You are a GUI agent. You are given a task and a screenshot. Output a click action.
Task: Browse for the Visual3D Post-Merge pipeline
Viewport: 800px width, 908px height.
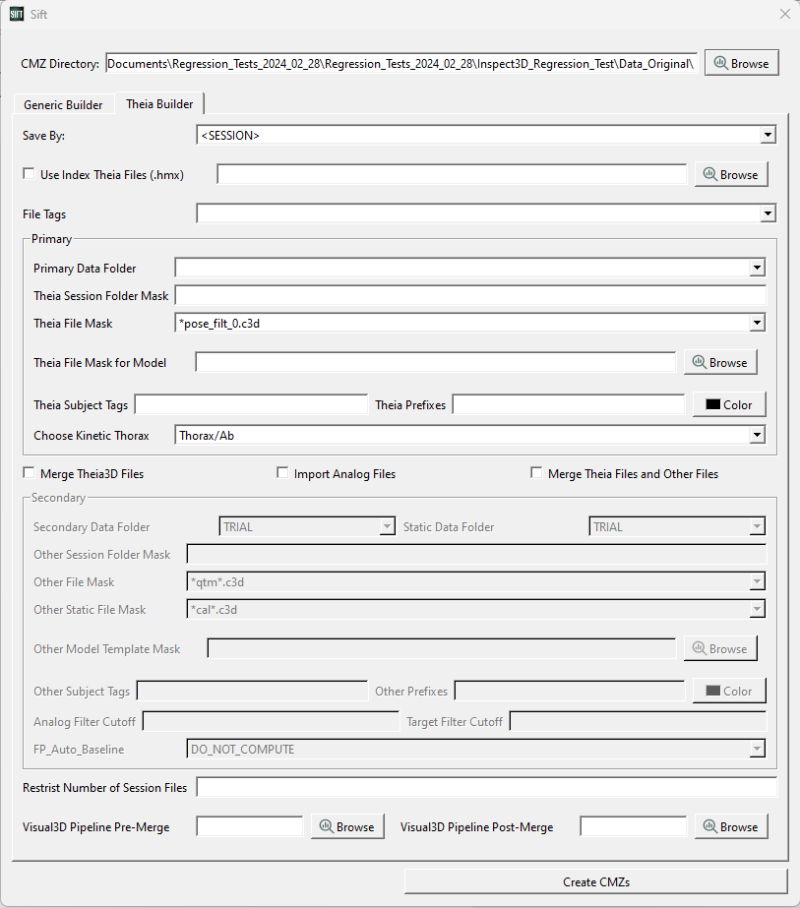731,826
